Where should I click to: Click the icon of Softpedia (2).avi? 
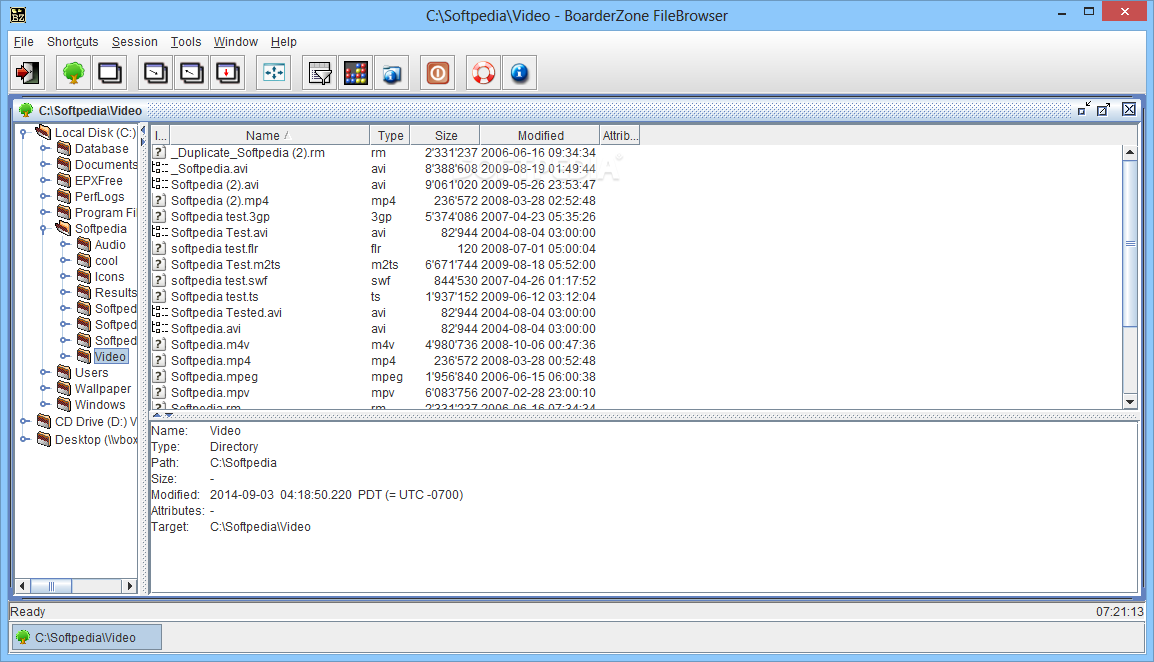[x=159, y=184]
